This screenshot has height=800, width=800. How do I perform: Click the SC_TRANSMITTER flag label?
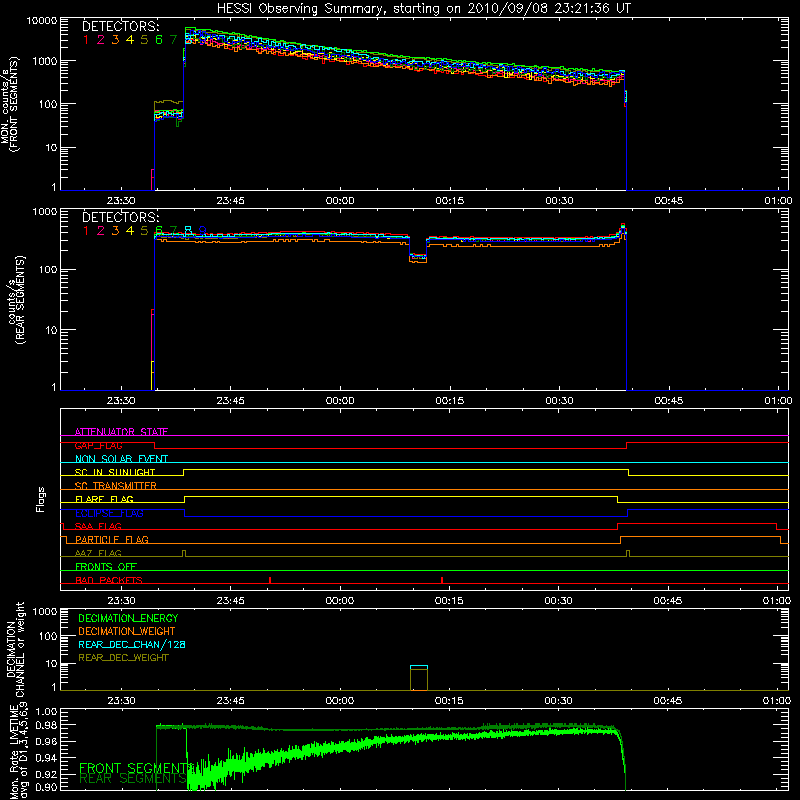point(115,485)
